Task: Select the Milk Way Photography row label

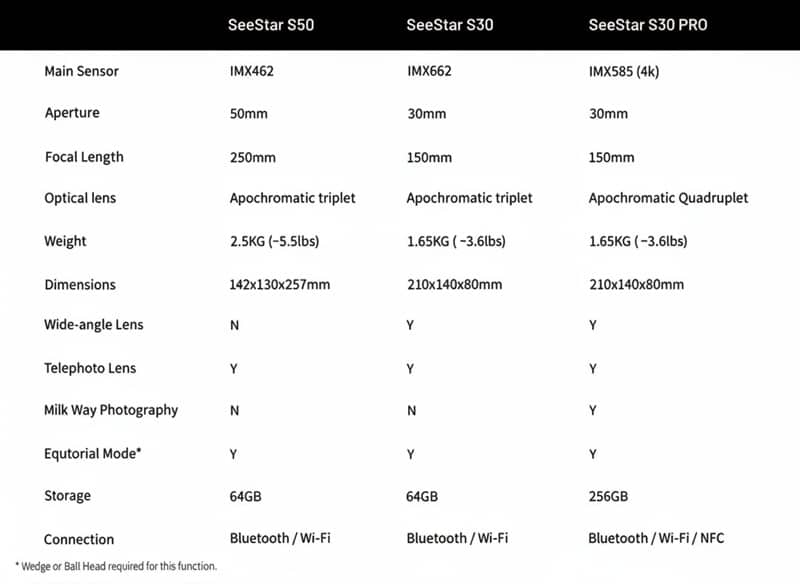Action: click(111, 410)
